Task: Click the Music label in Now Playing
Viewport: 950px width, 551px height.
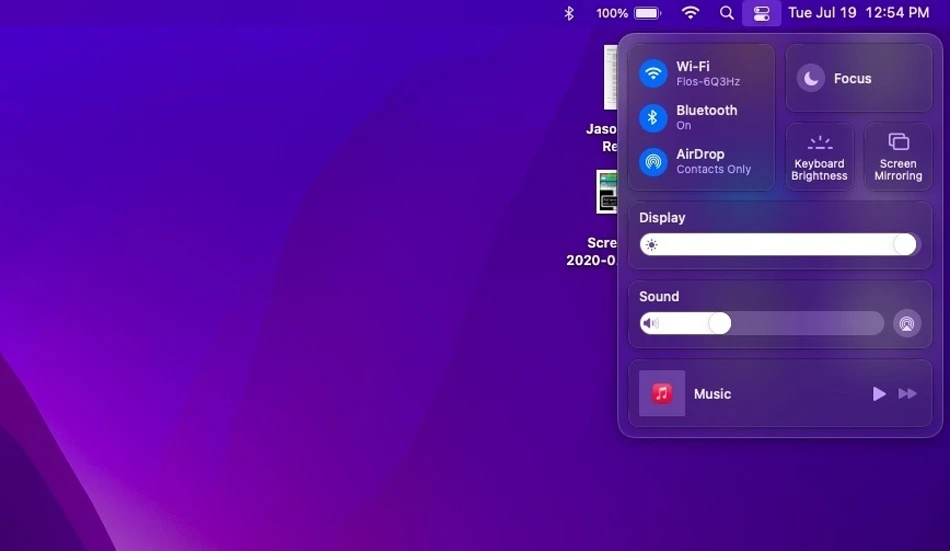Action: pyautogui.click(x=712, y=394)
